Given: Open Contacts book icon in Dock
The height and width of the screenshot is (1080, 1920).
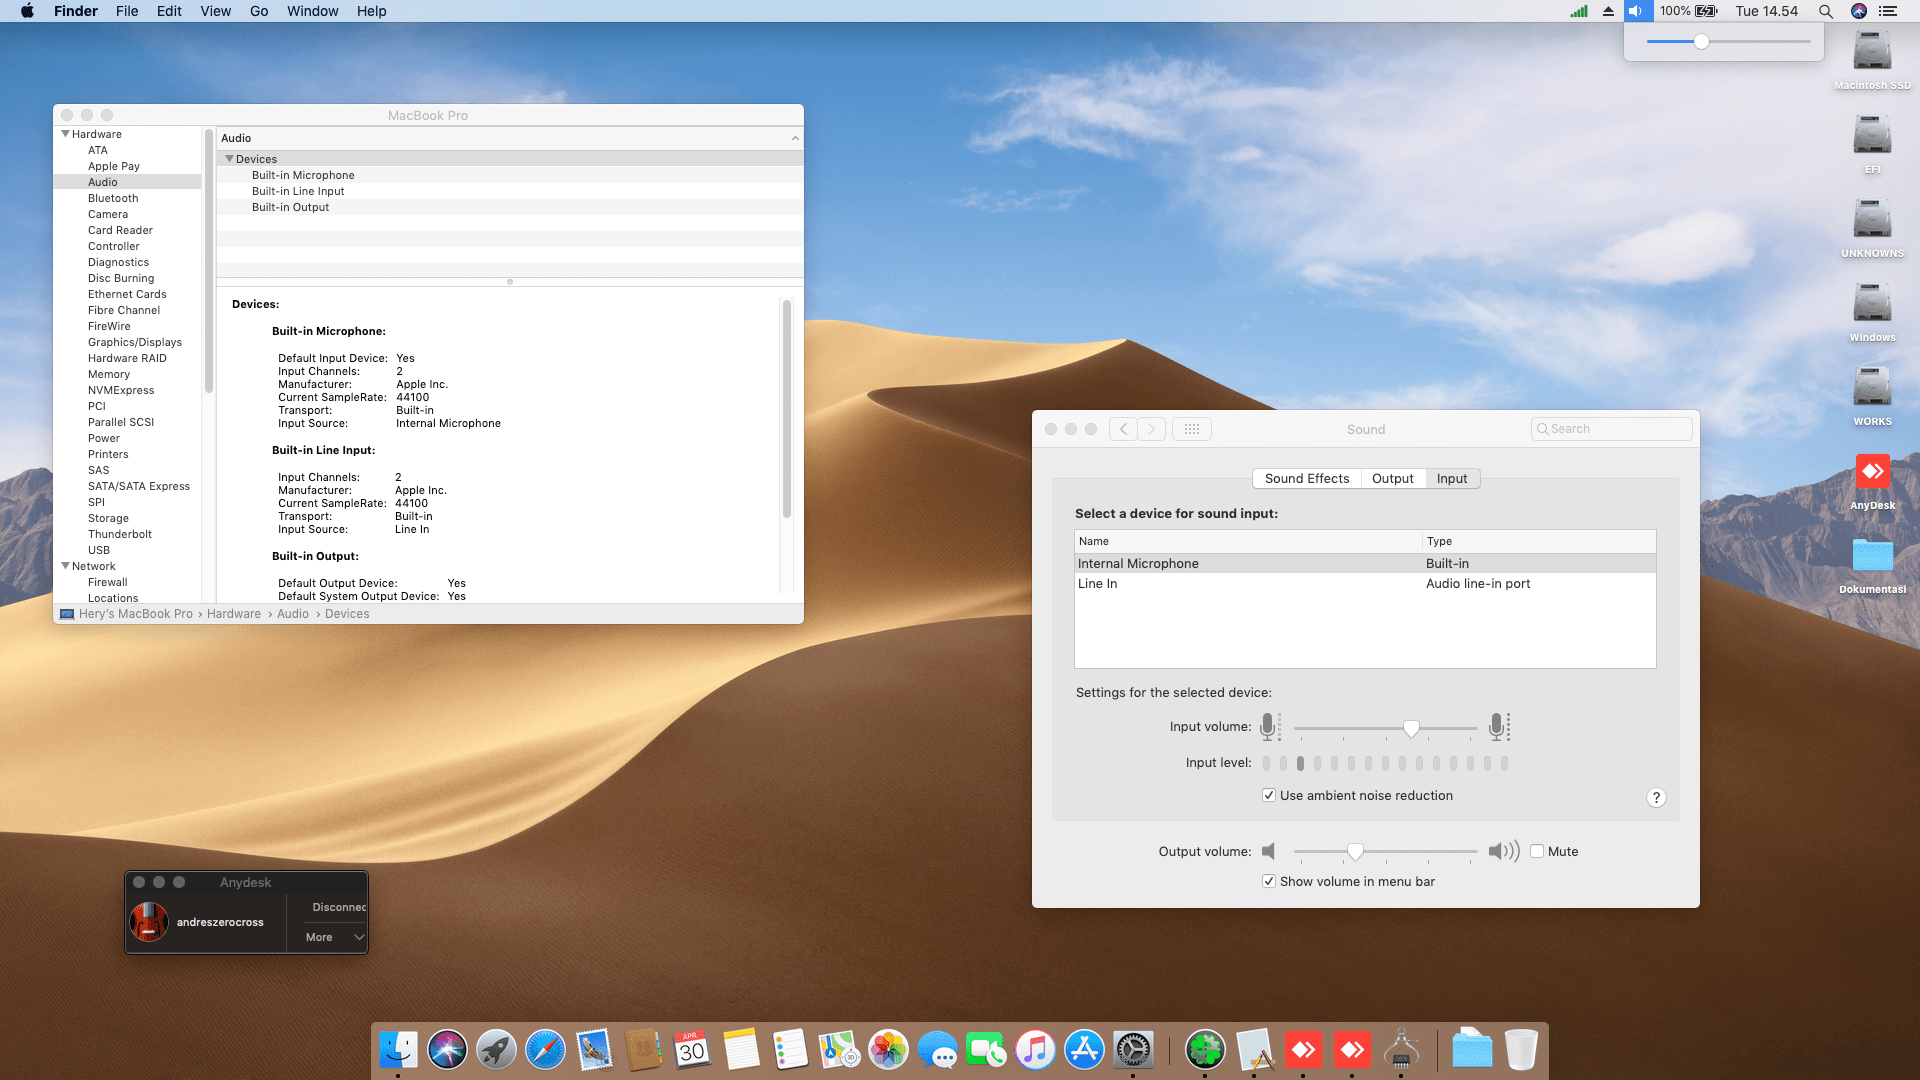Looking at the screenshot, I should (643, 1050).
